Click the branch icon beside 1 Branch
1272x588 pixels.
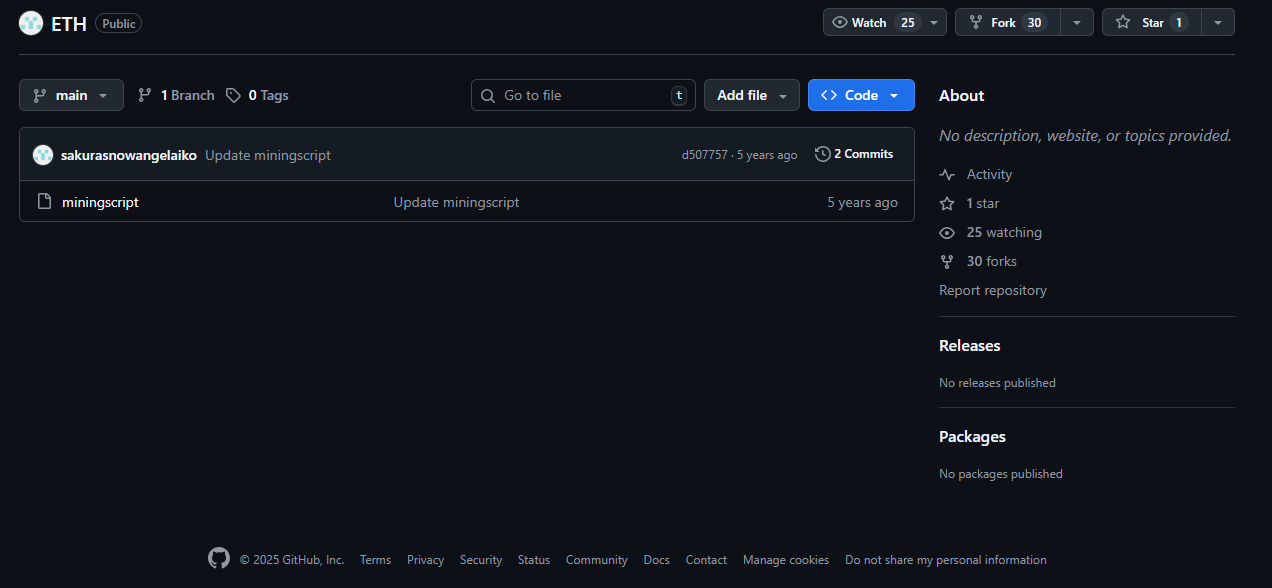tap(145, 96)
